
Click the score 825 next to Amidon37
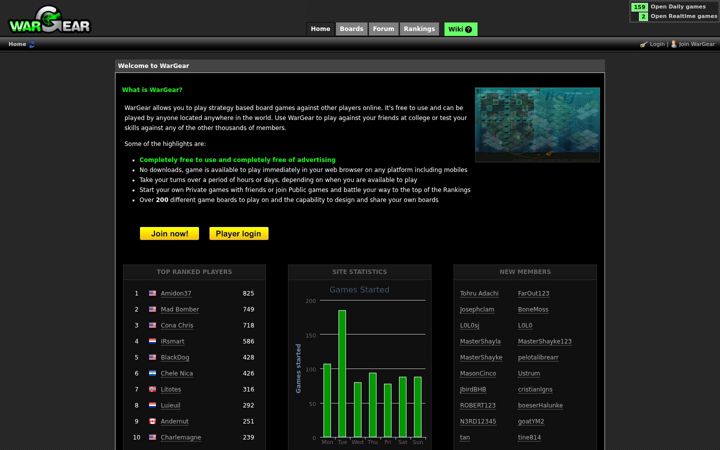coord(248,293)
